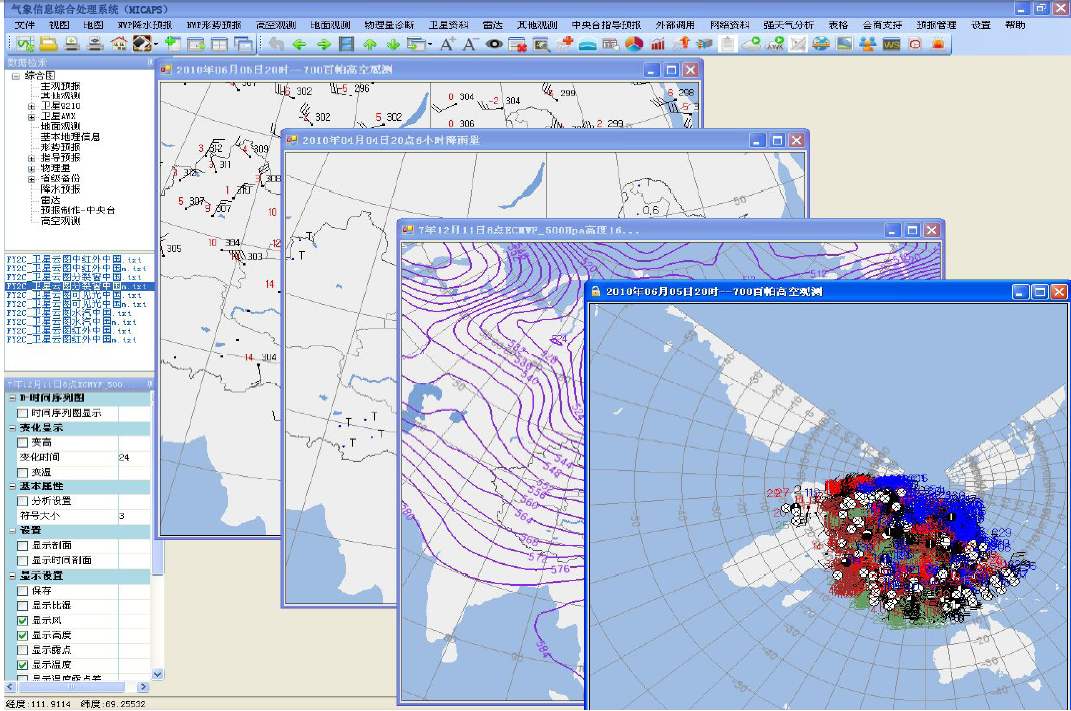Select the first FY2C file in the list
Viewport: 1071px width, 711px height.
[x=74, y=260]
